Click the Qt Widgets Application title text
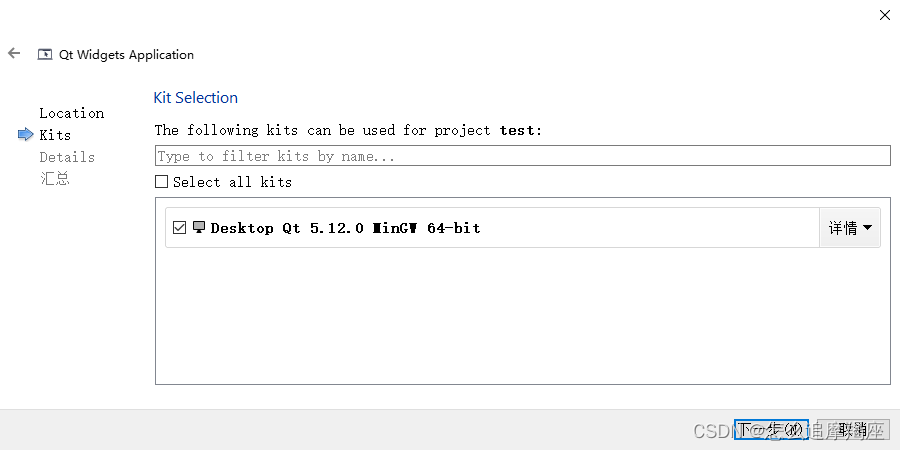The image size is (900, 450). [126, 55]
